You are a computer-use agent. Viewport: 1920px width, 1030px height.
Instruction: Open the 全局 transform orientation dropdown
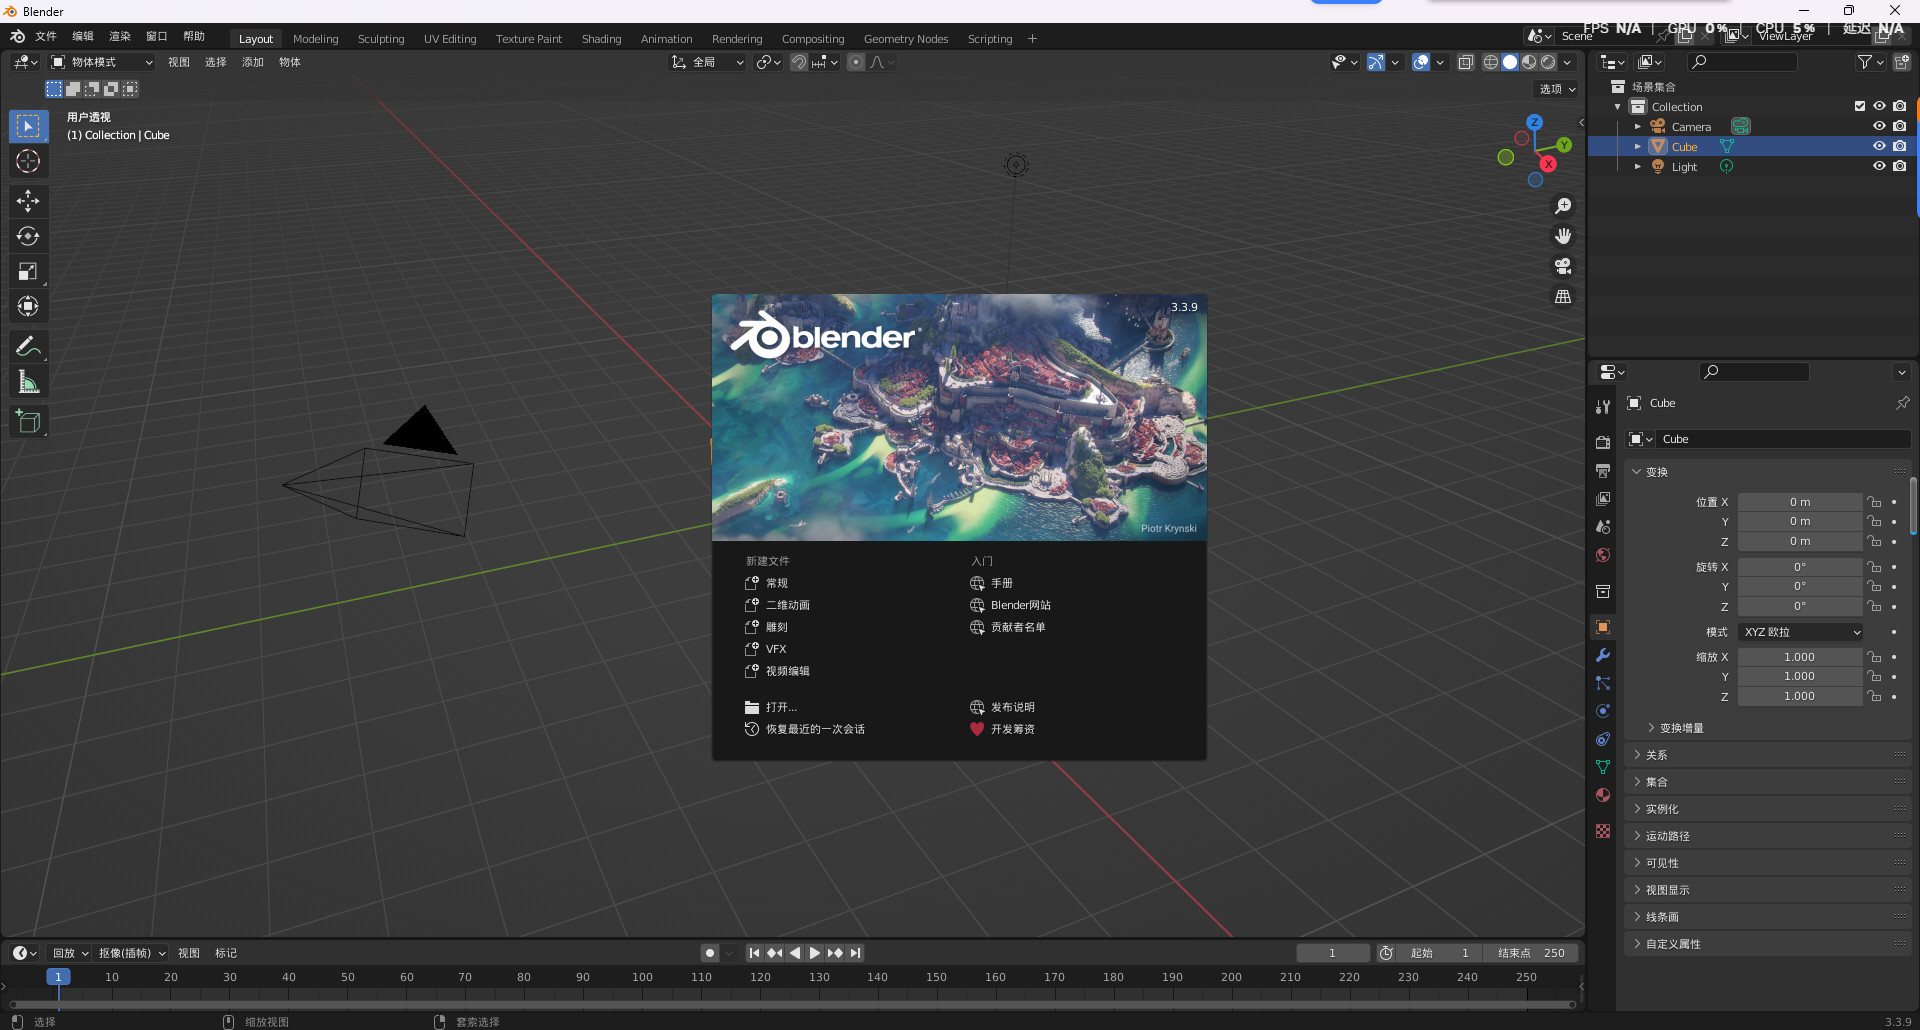pyautogui.click(x=707, y=61)
